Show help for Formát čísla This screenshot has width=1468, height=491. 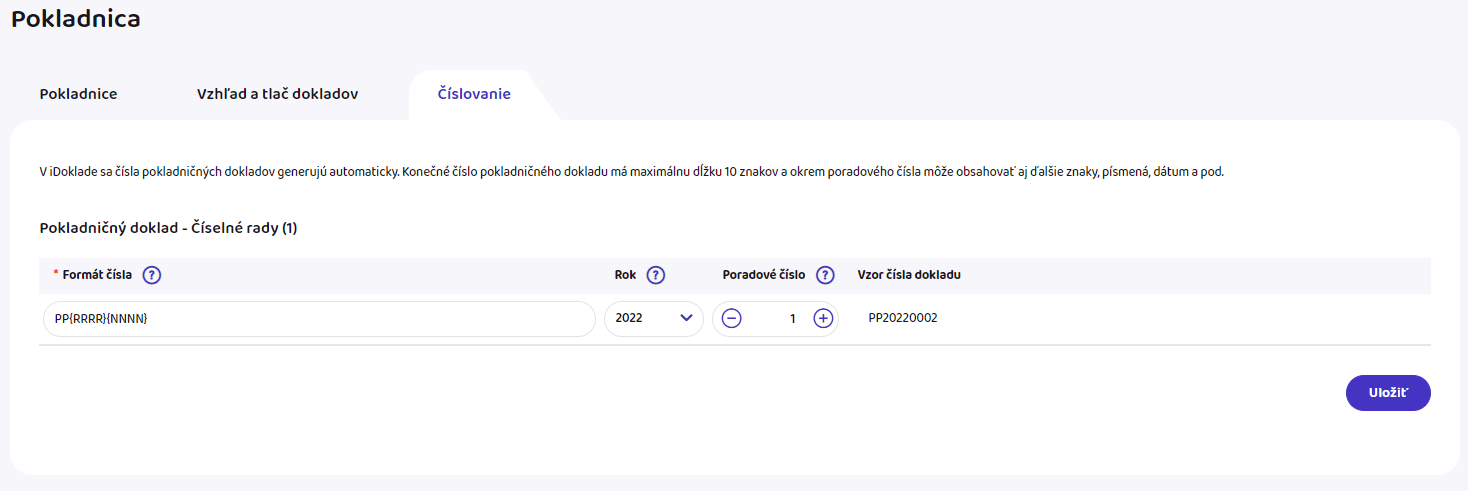click(152, 276)
